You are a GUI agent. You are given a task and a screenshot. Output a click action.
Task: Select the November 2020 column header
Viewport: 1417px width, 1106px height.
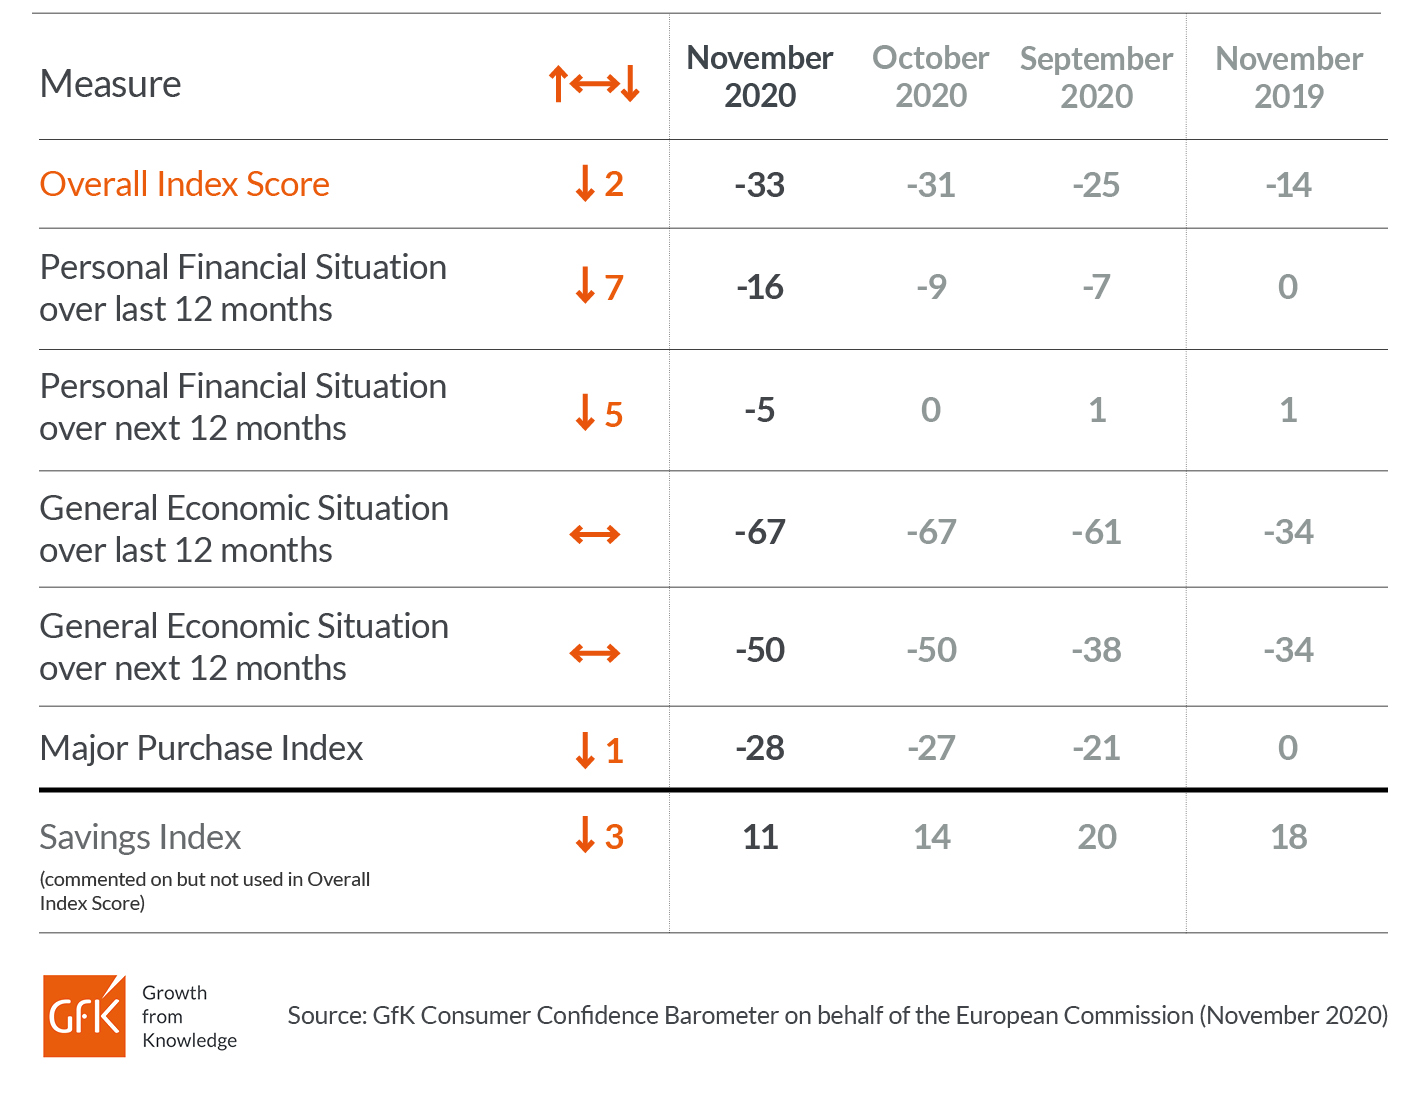coord(760,77)
